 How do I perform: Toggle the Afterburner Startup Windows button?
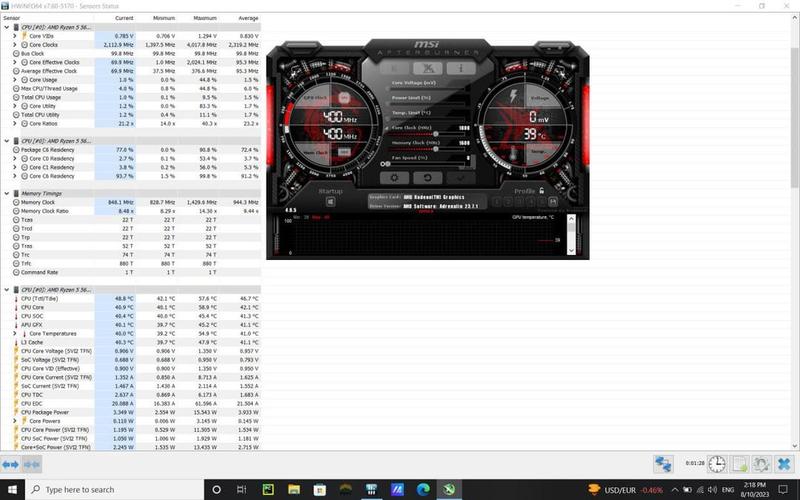331,202
